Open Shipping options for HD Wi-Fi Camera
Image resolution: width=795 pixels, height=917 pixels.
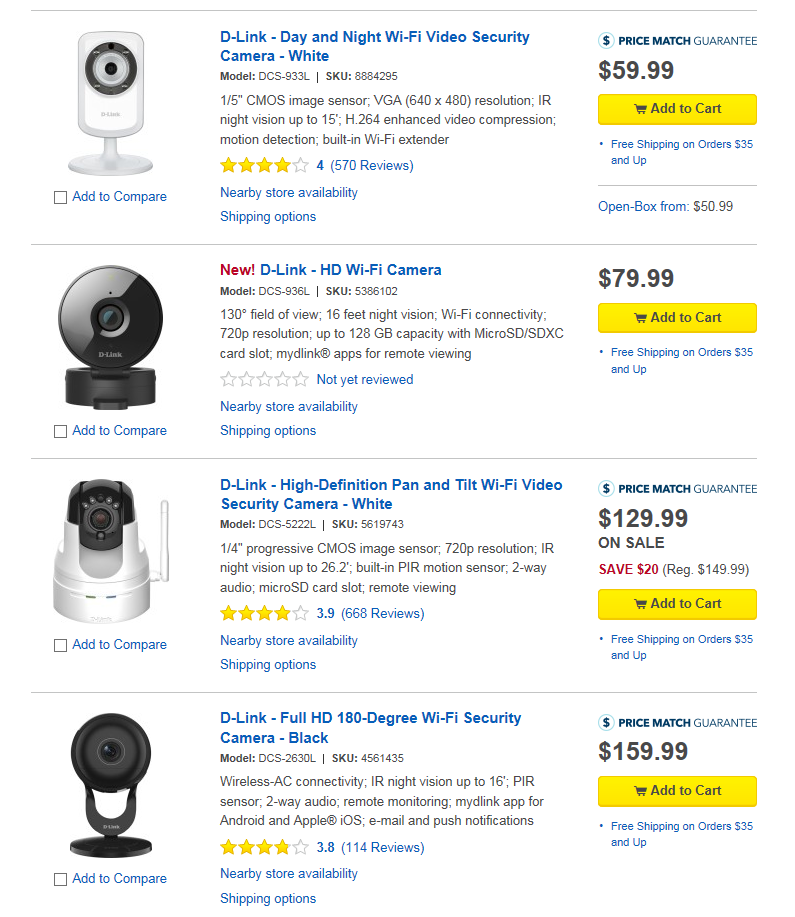[268, 430]
